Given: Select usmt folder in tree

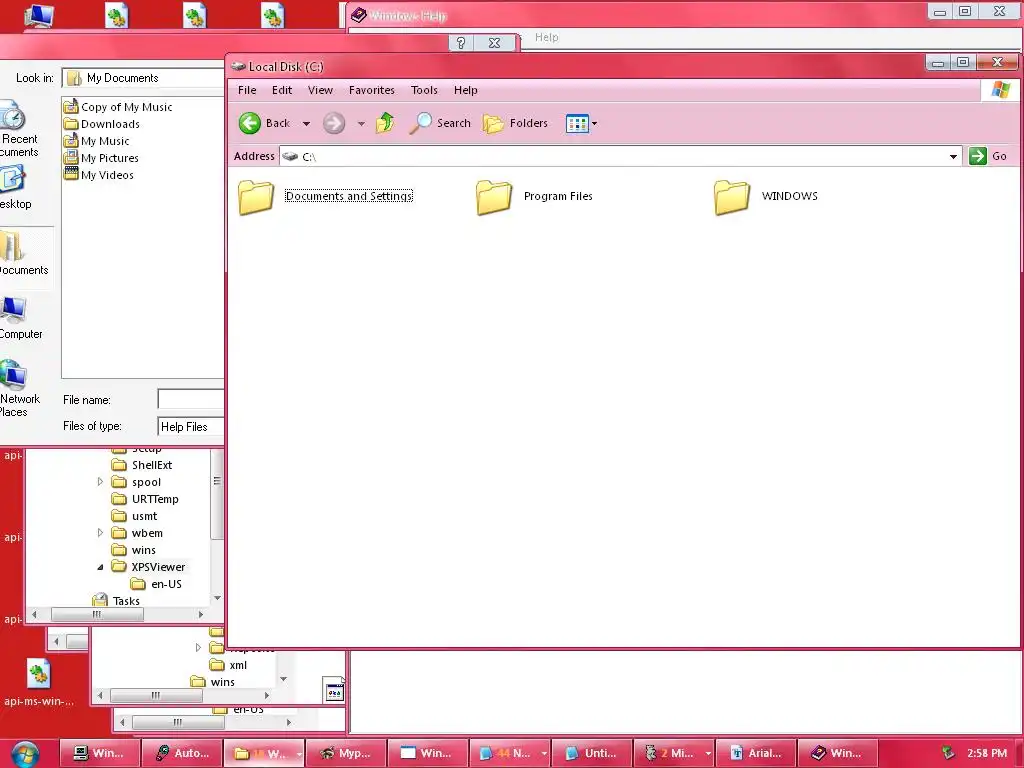Looking at the screenshot, I should point(135,516).
